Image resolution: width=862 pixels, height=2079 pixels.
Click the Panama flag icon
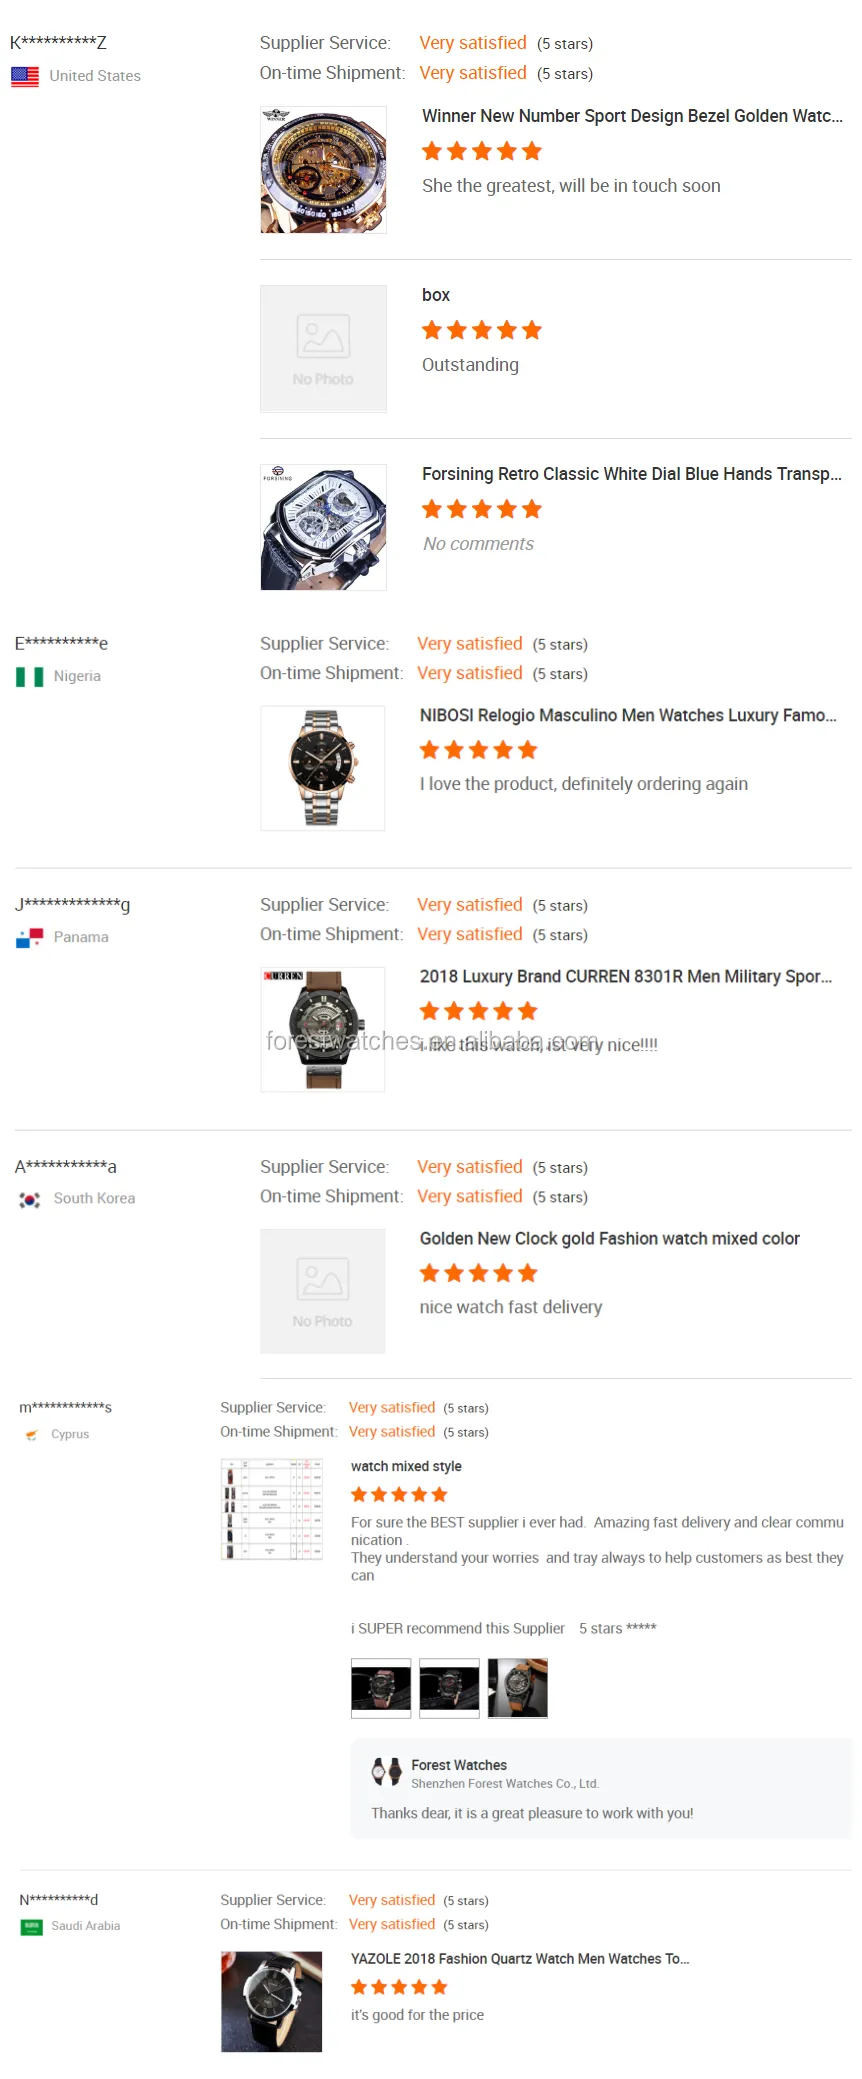[29, 938]
